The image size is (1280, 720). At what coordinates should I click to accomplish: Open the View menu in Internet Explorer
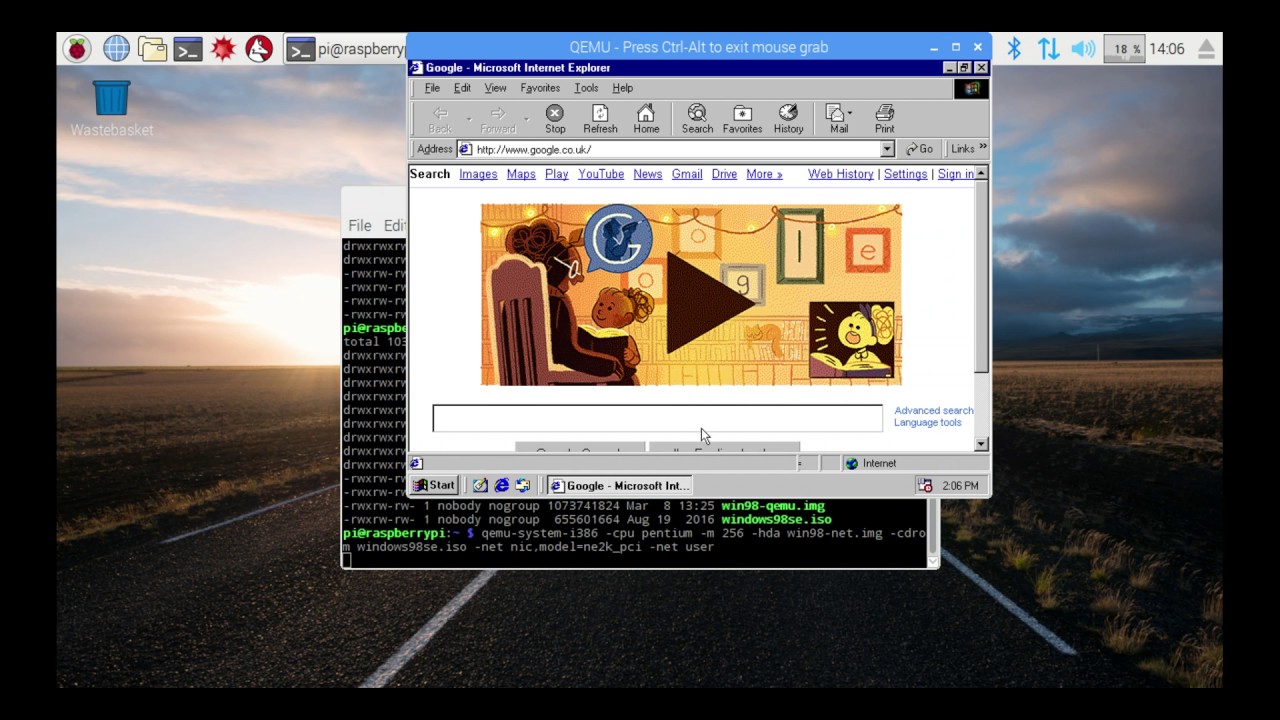click(495, 88)
